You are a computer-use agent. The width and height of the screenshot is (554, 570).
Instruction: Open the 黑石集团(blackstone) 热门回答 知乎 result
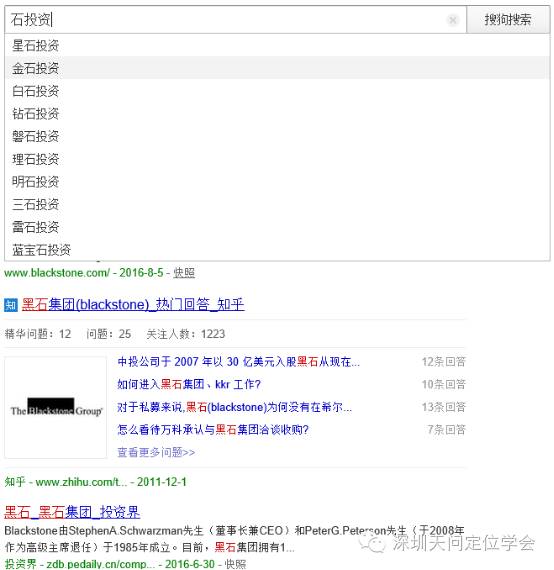click(x=133, y=305)
